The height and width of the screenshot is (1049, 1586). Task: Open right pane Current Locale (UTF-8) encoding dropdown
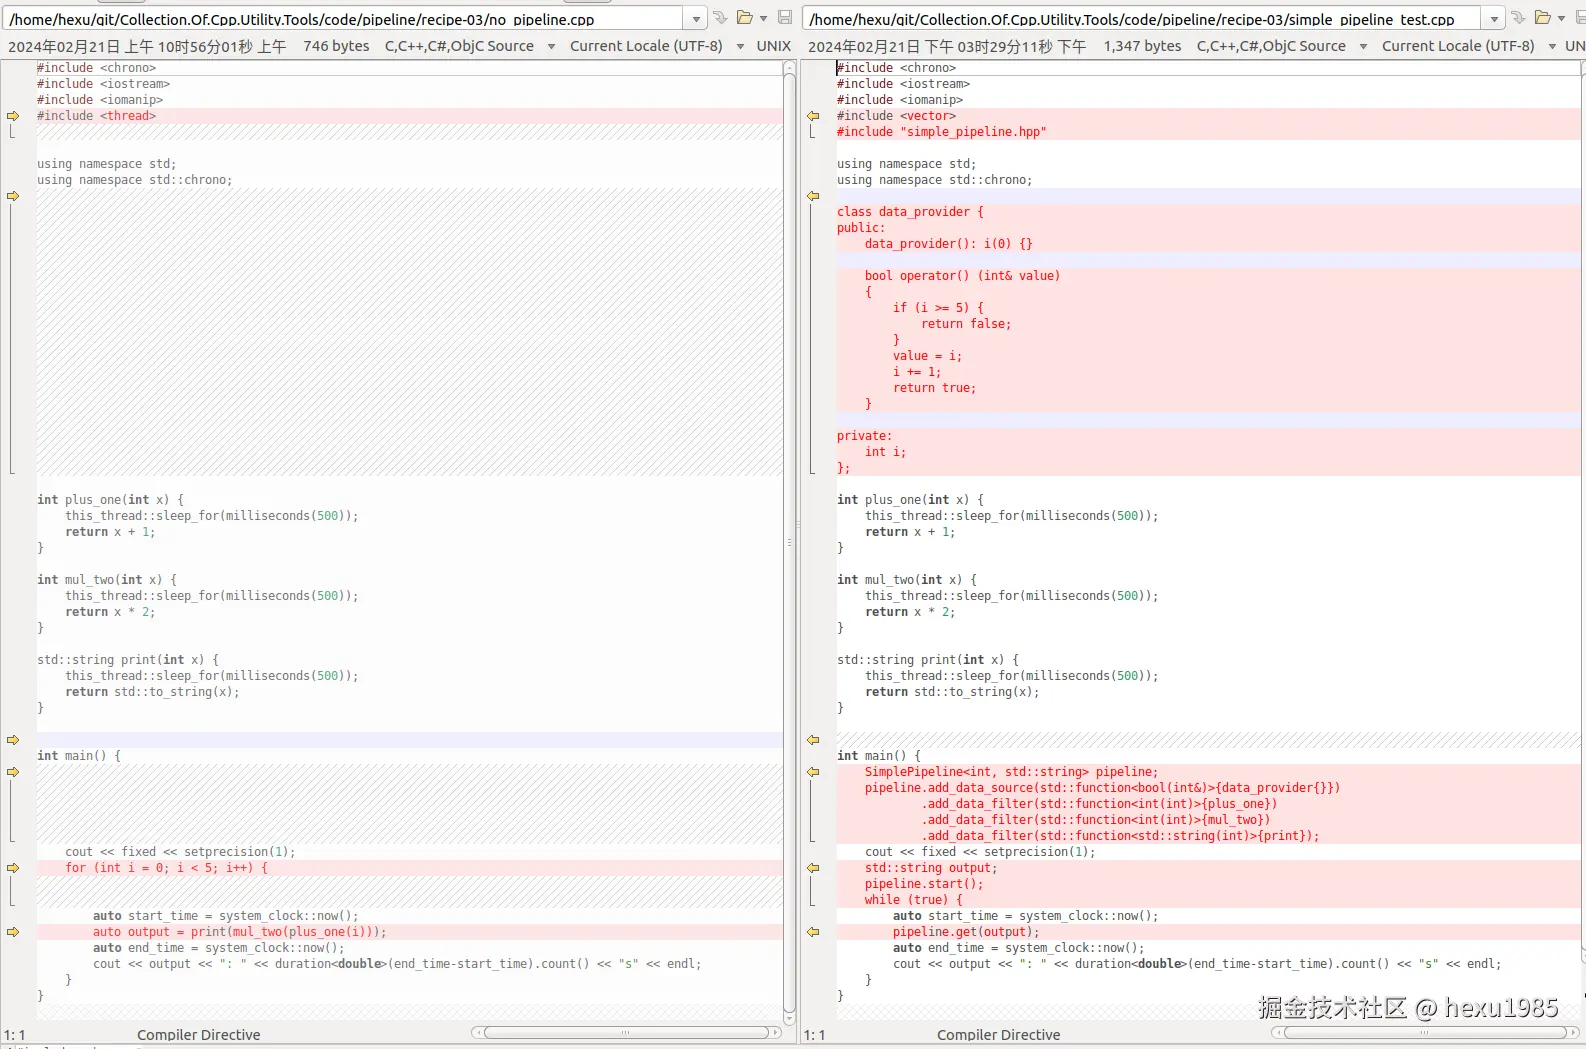pos(1469,46)
